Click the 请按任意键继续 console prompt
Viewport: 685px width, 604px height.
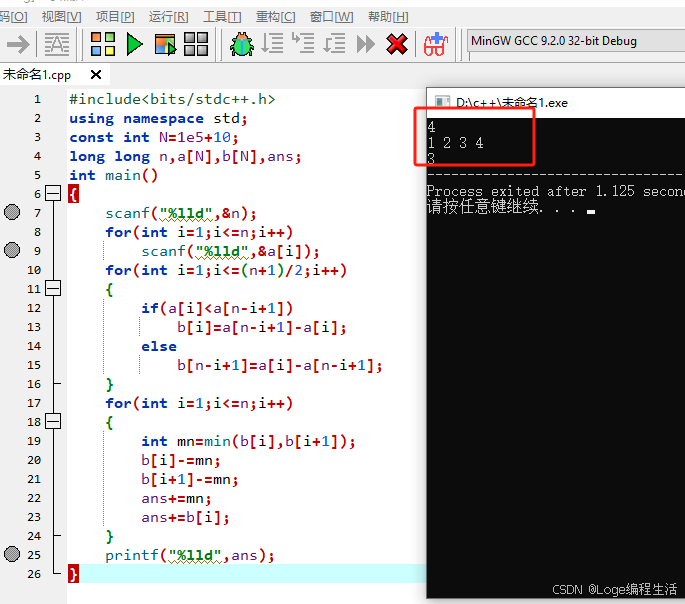point(485,207)
